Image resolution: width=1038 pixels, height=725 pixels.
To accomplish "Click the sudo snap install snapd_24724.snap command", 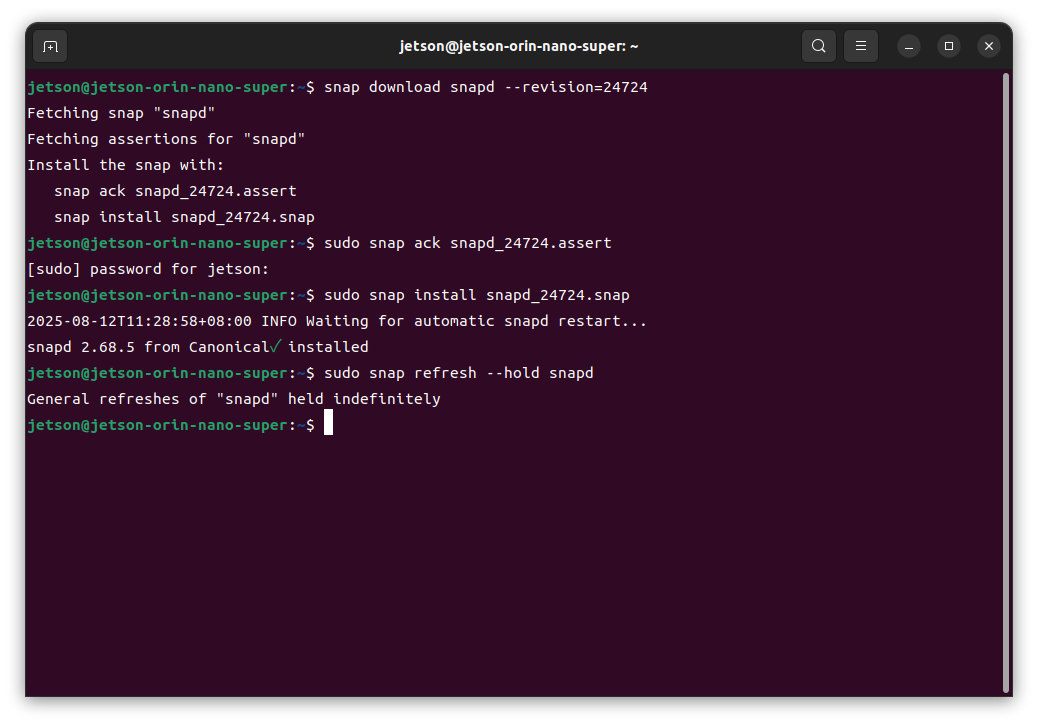I will click(476, 295).
